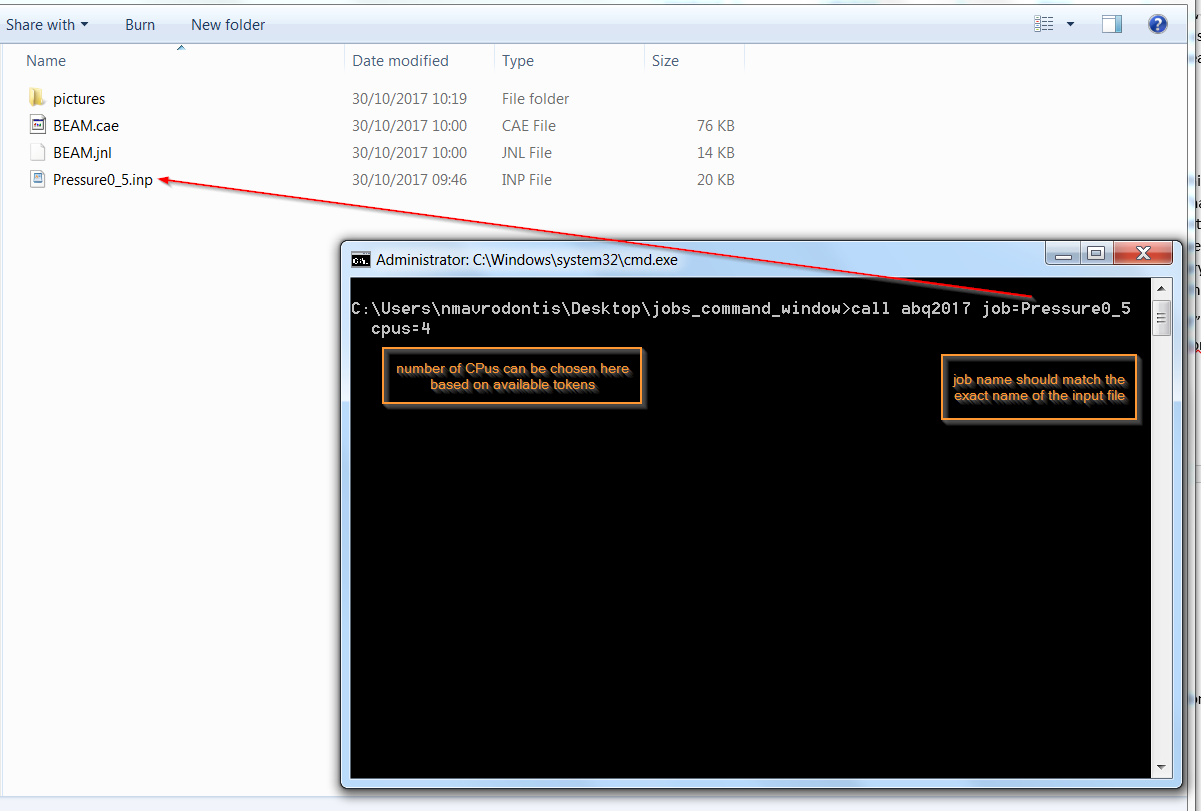This screenshot has width=1201, height=811.
Task: Select the BEAM.jnl file icon
Action: click(38, 152)
